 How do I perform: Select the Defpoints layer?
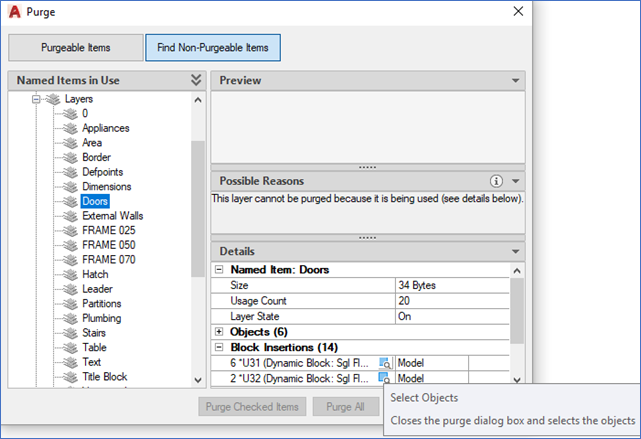coord(103,172)
